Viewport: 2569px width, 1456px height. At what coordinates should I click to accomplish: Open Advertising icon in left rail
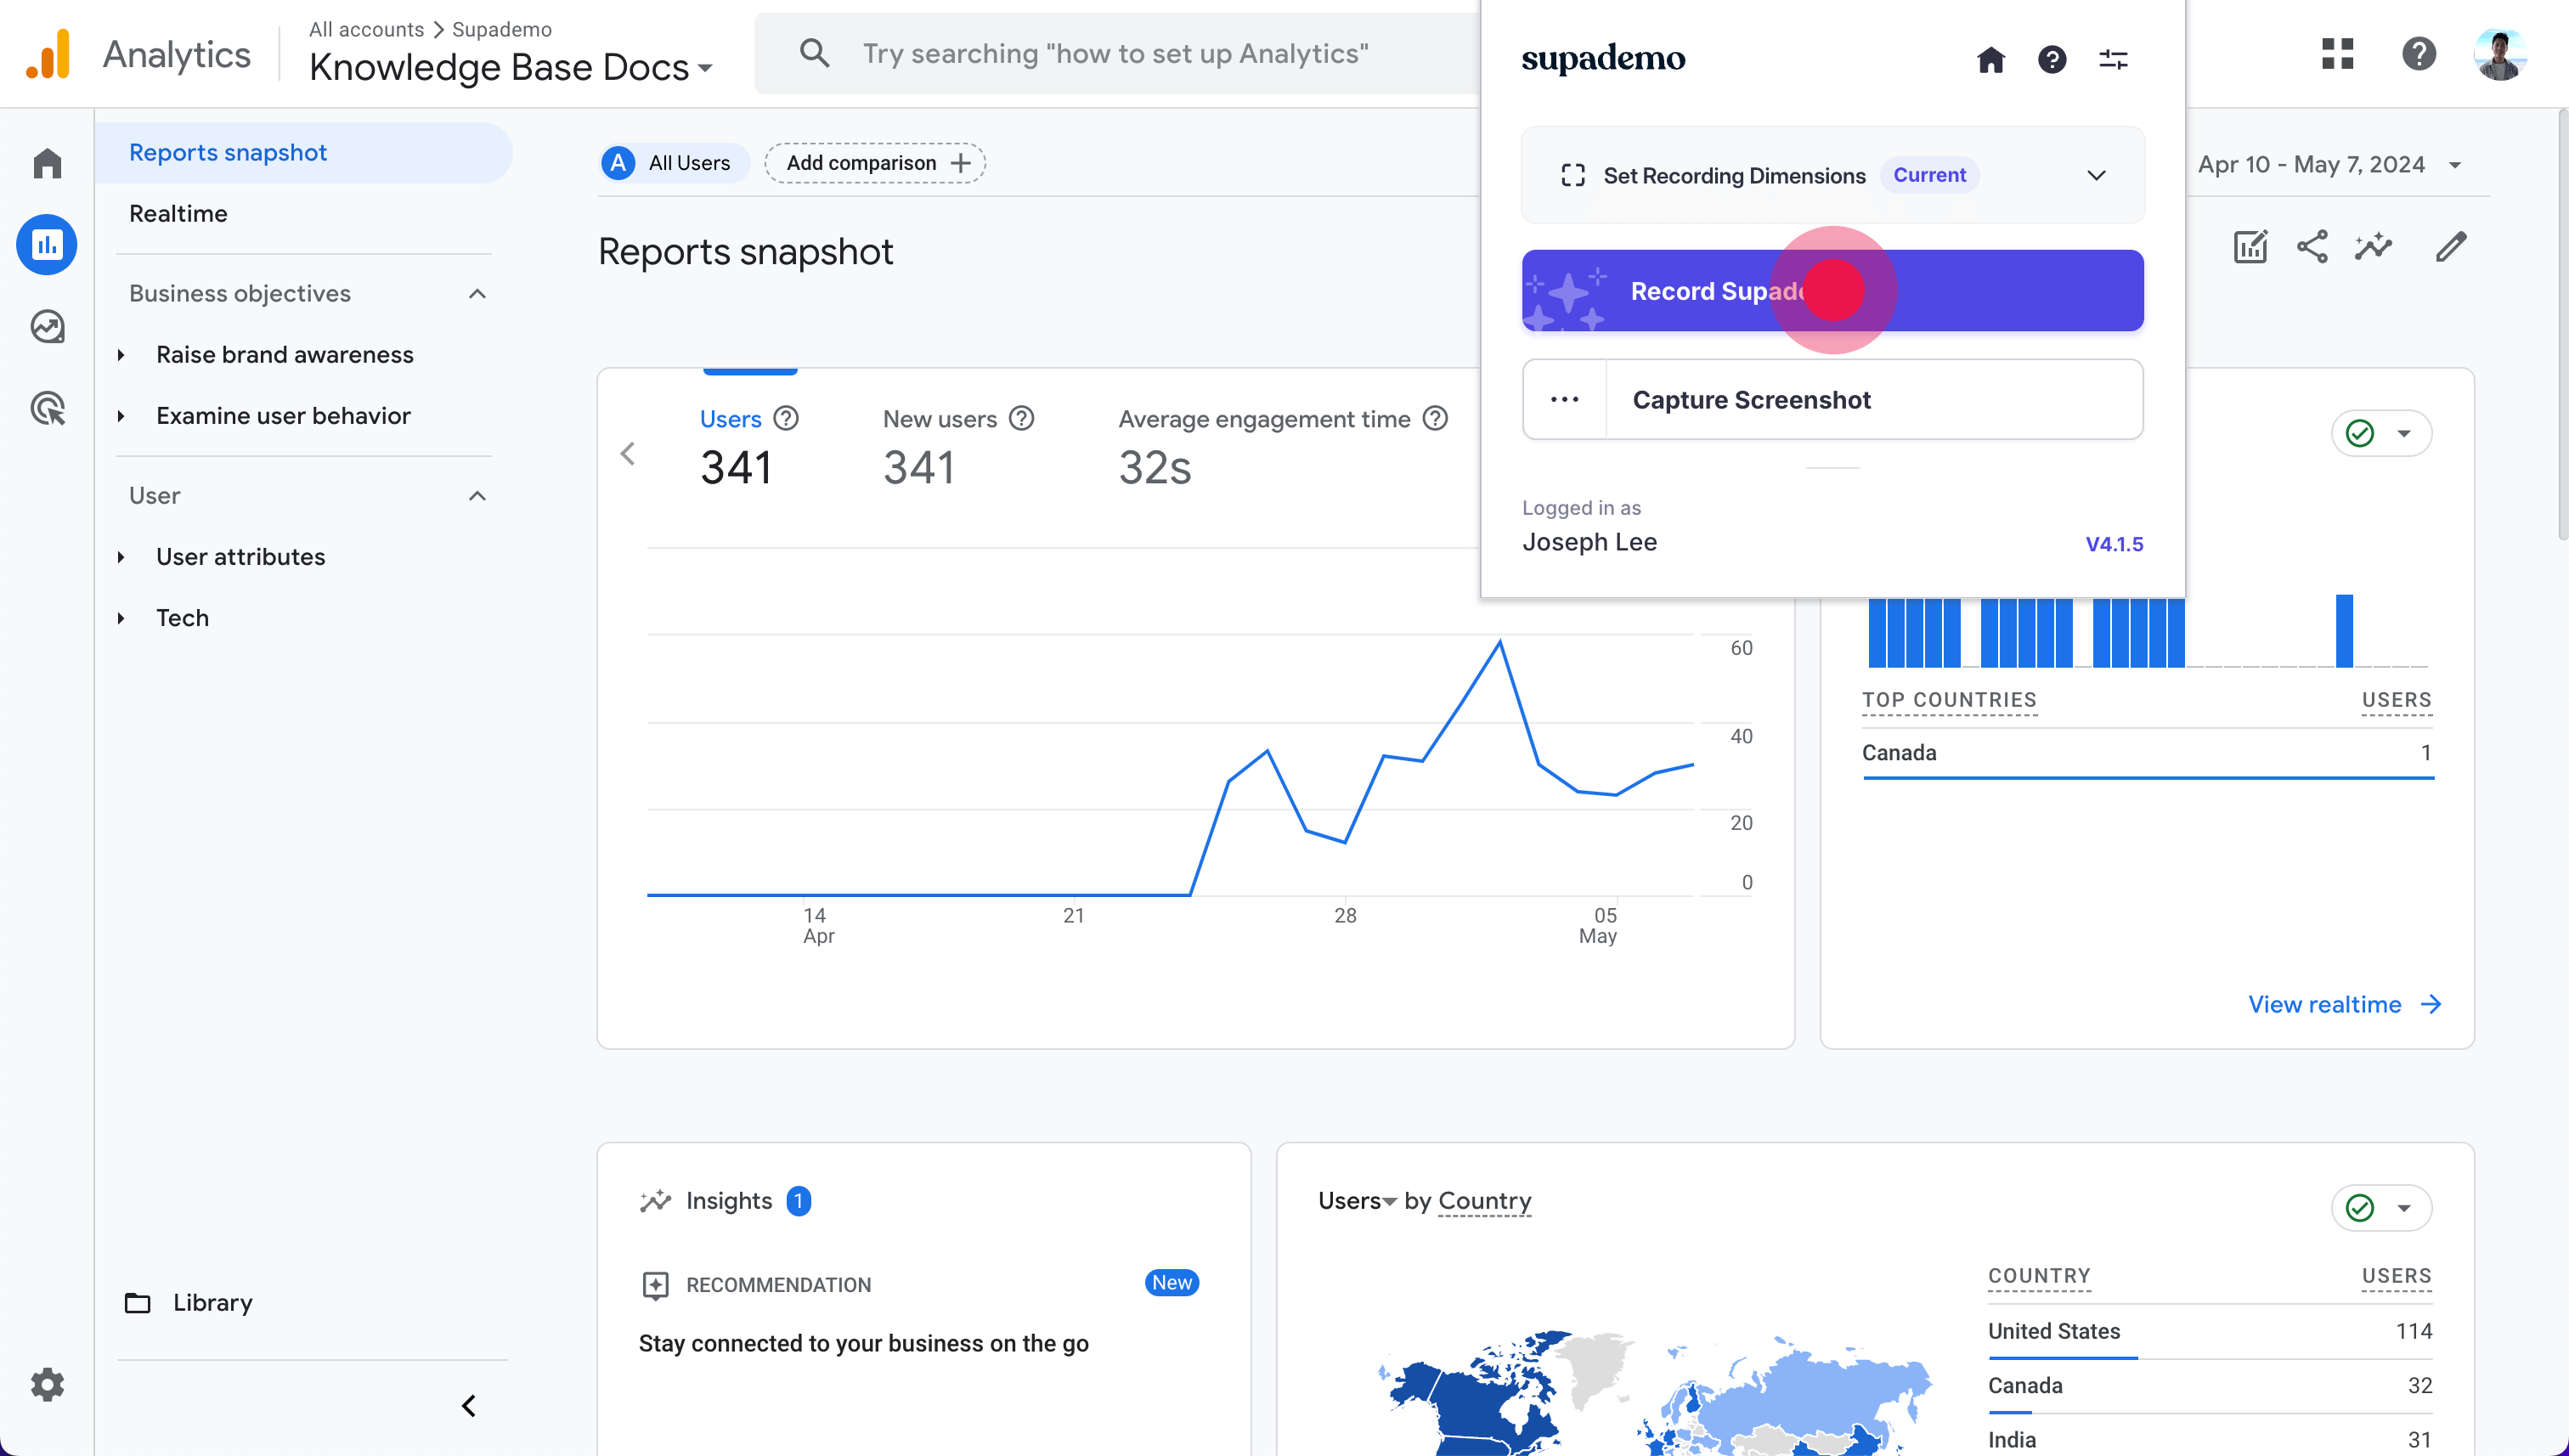(x=47, y=408)
